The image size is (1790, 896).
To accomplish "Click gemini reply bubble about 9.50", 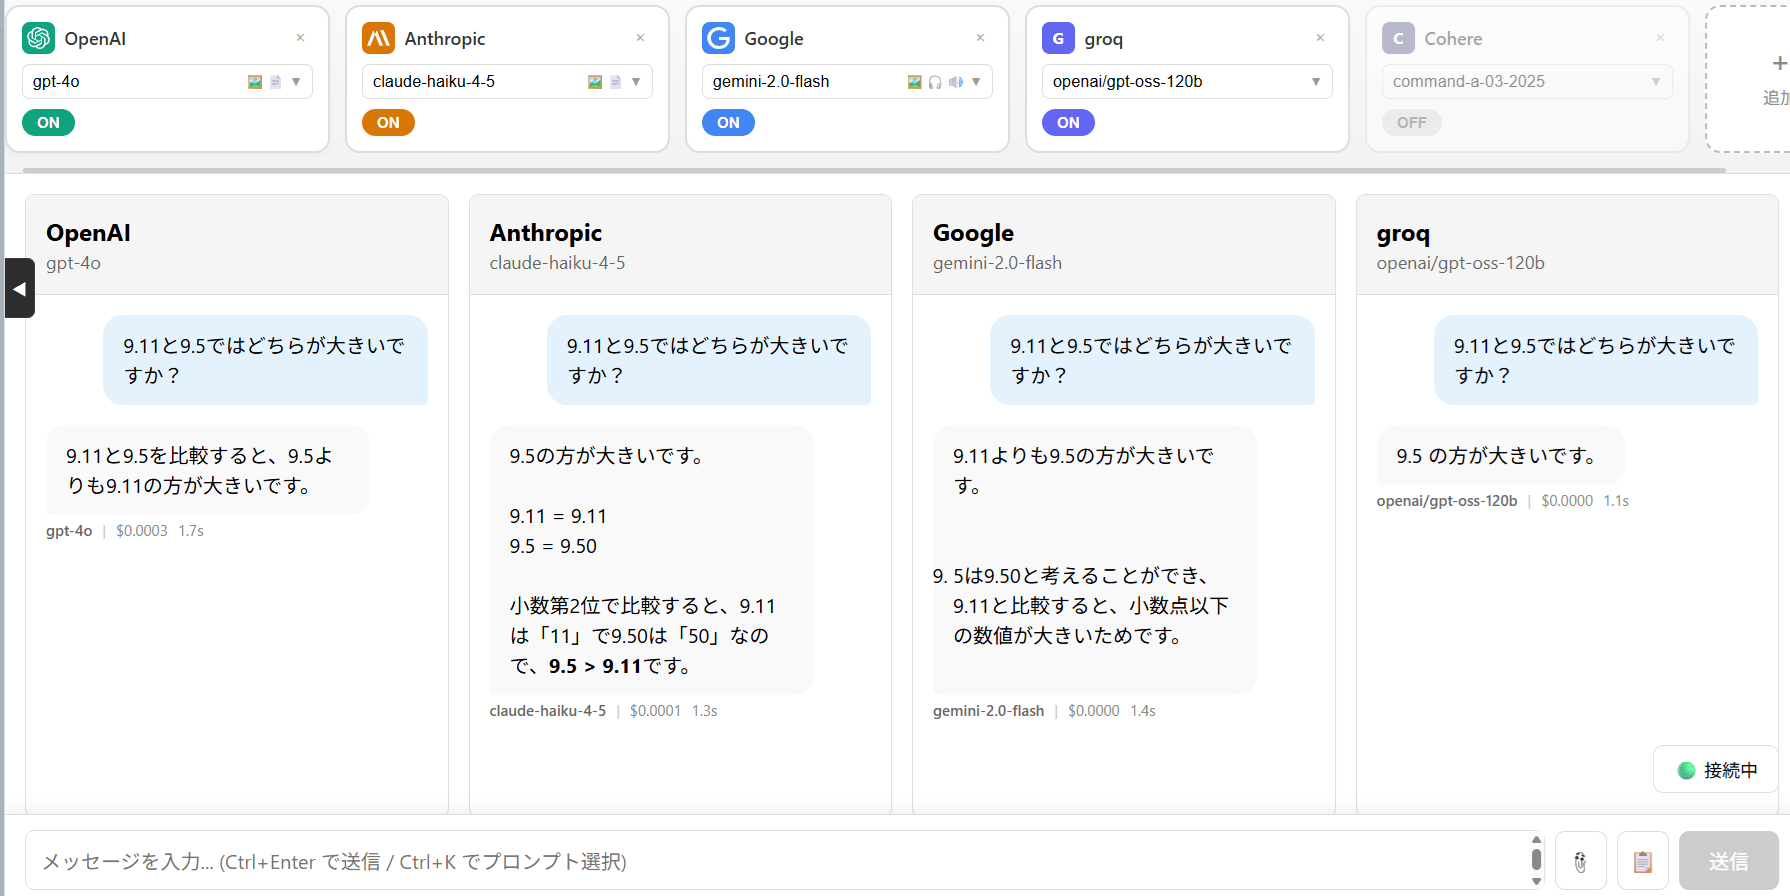I will [1094, 560].
